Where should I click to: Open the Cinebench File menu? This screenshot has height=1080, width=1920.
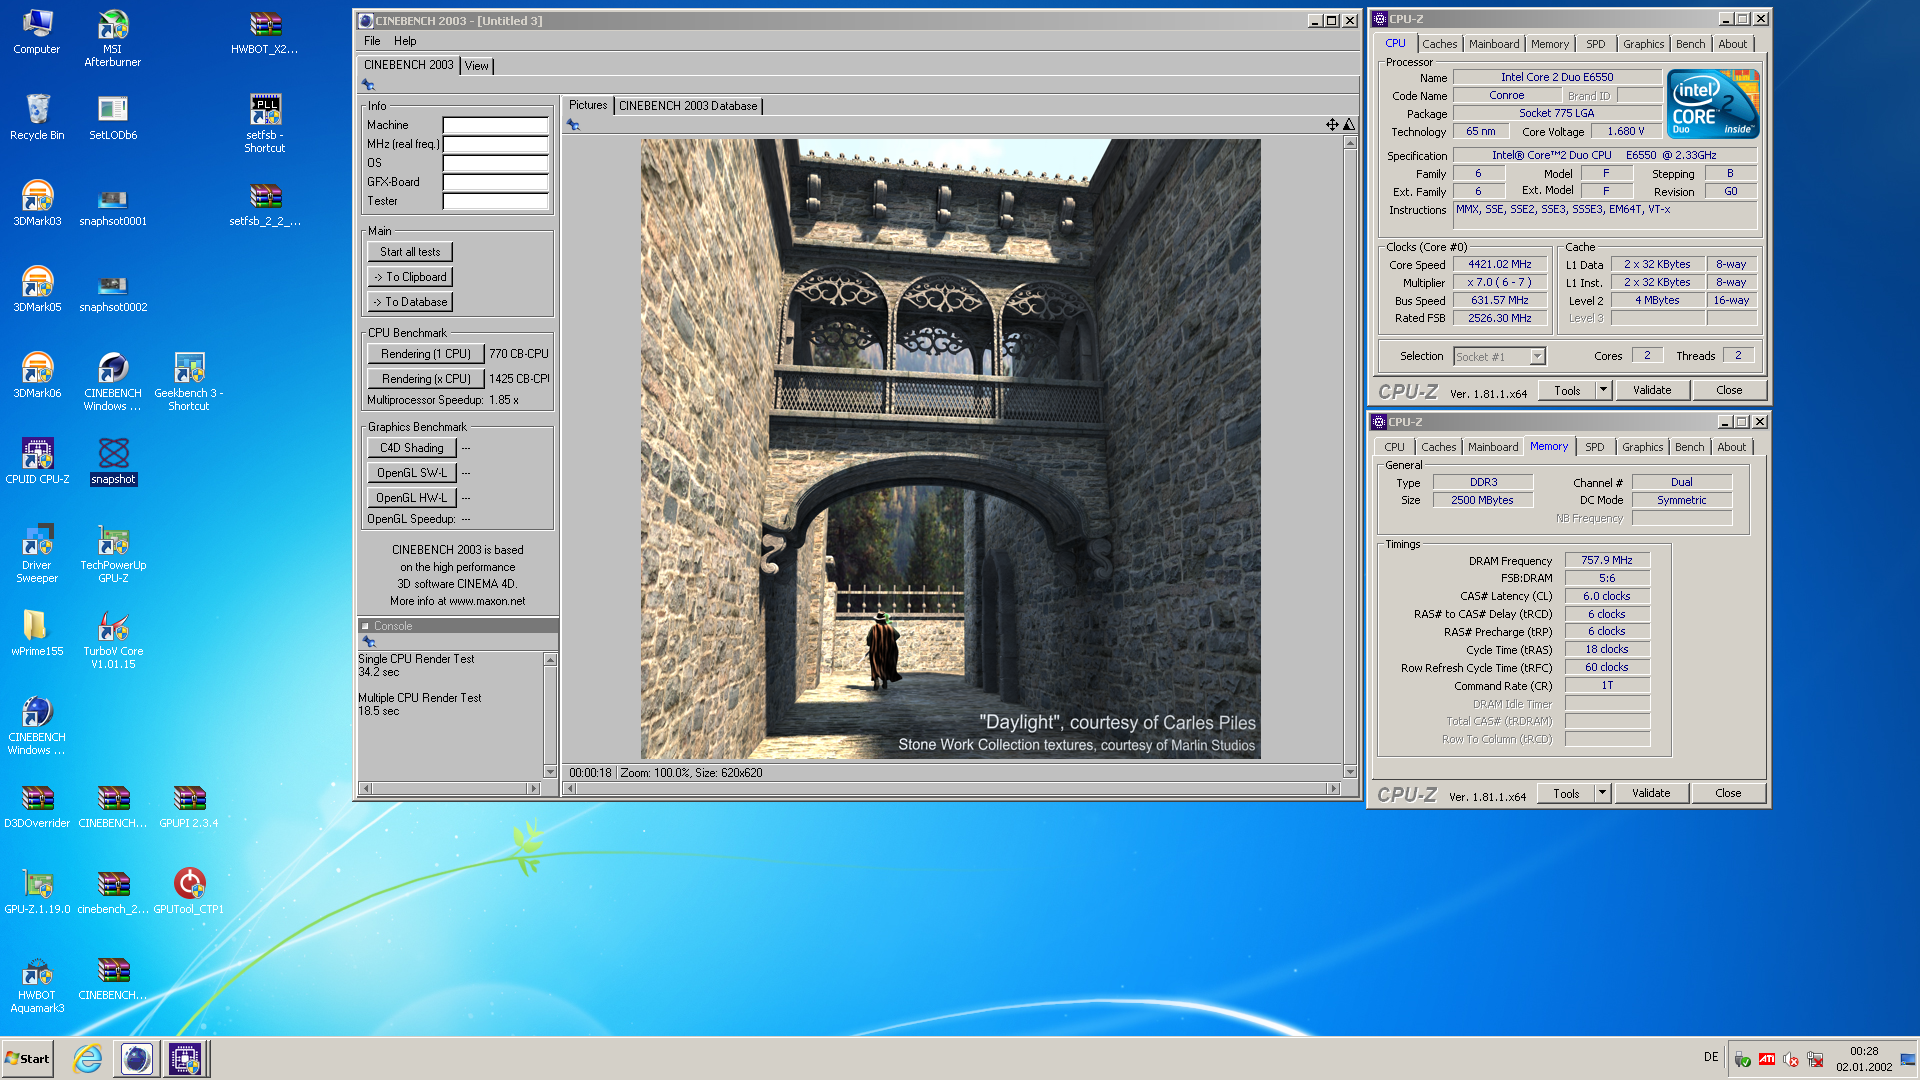click(372, 41)
